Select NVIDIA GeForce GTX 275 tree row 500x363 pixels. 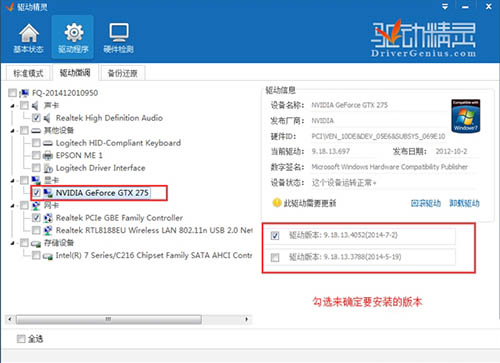tap(102, 193)
